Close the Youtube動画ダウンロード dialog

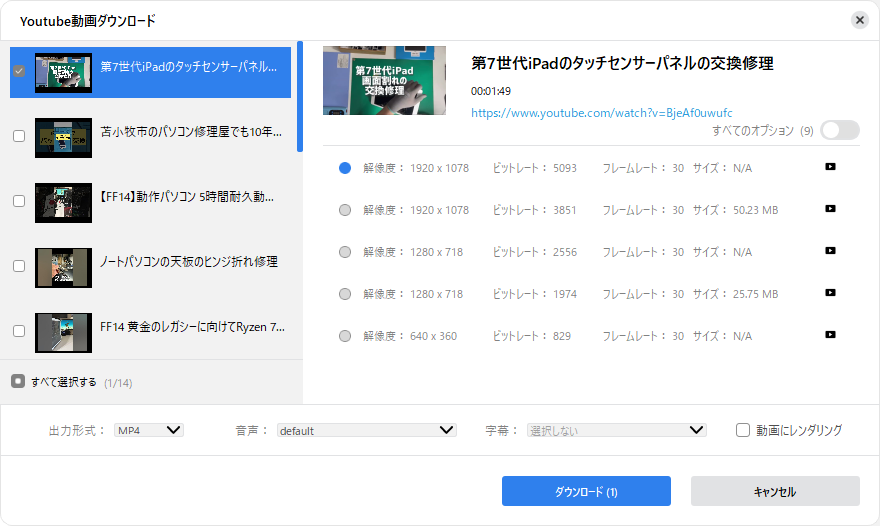[x=859, y=20]
